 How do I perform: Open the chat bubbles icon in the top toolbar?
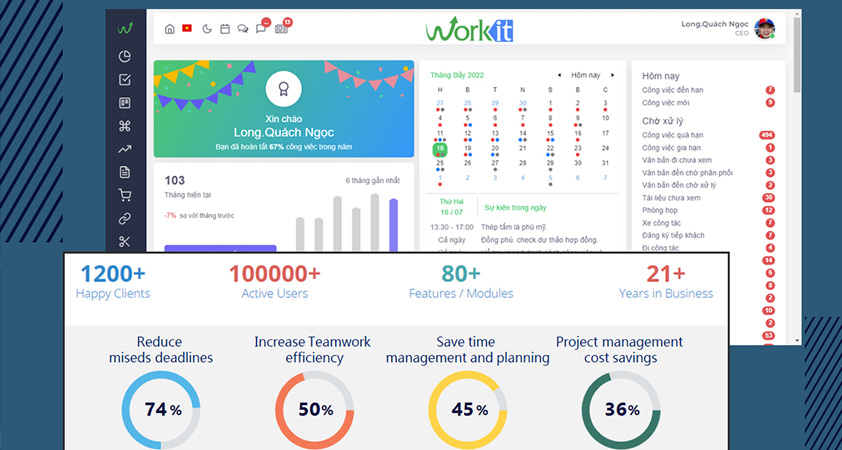[x=243, y=29]
